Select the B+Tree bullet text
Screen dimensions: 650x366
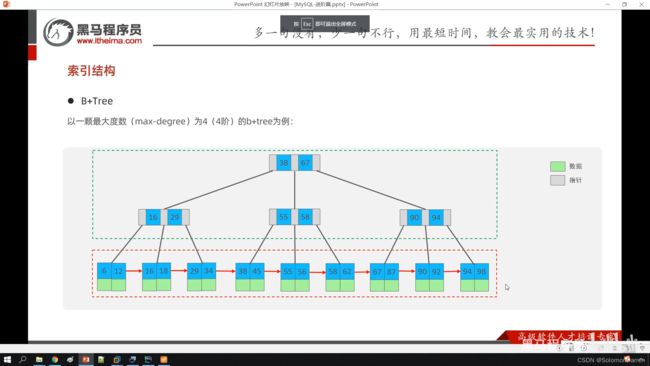[97, 101]
